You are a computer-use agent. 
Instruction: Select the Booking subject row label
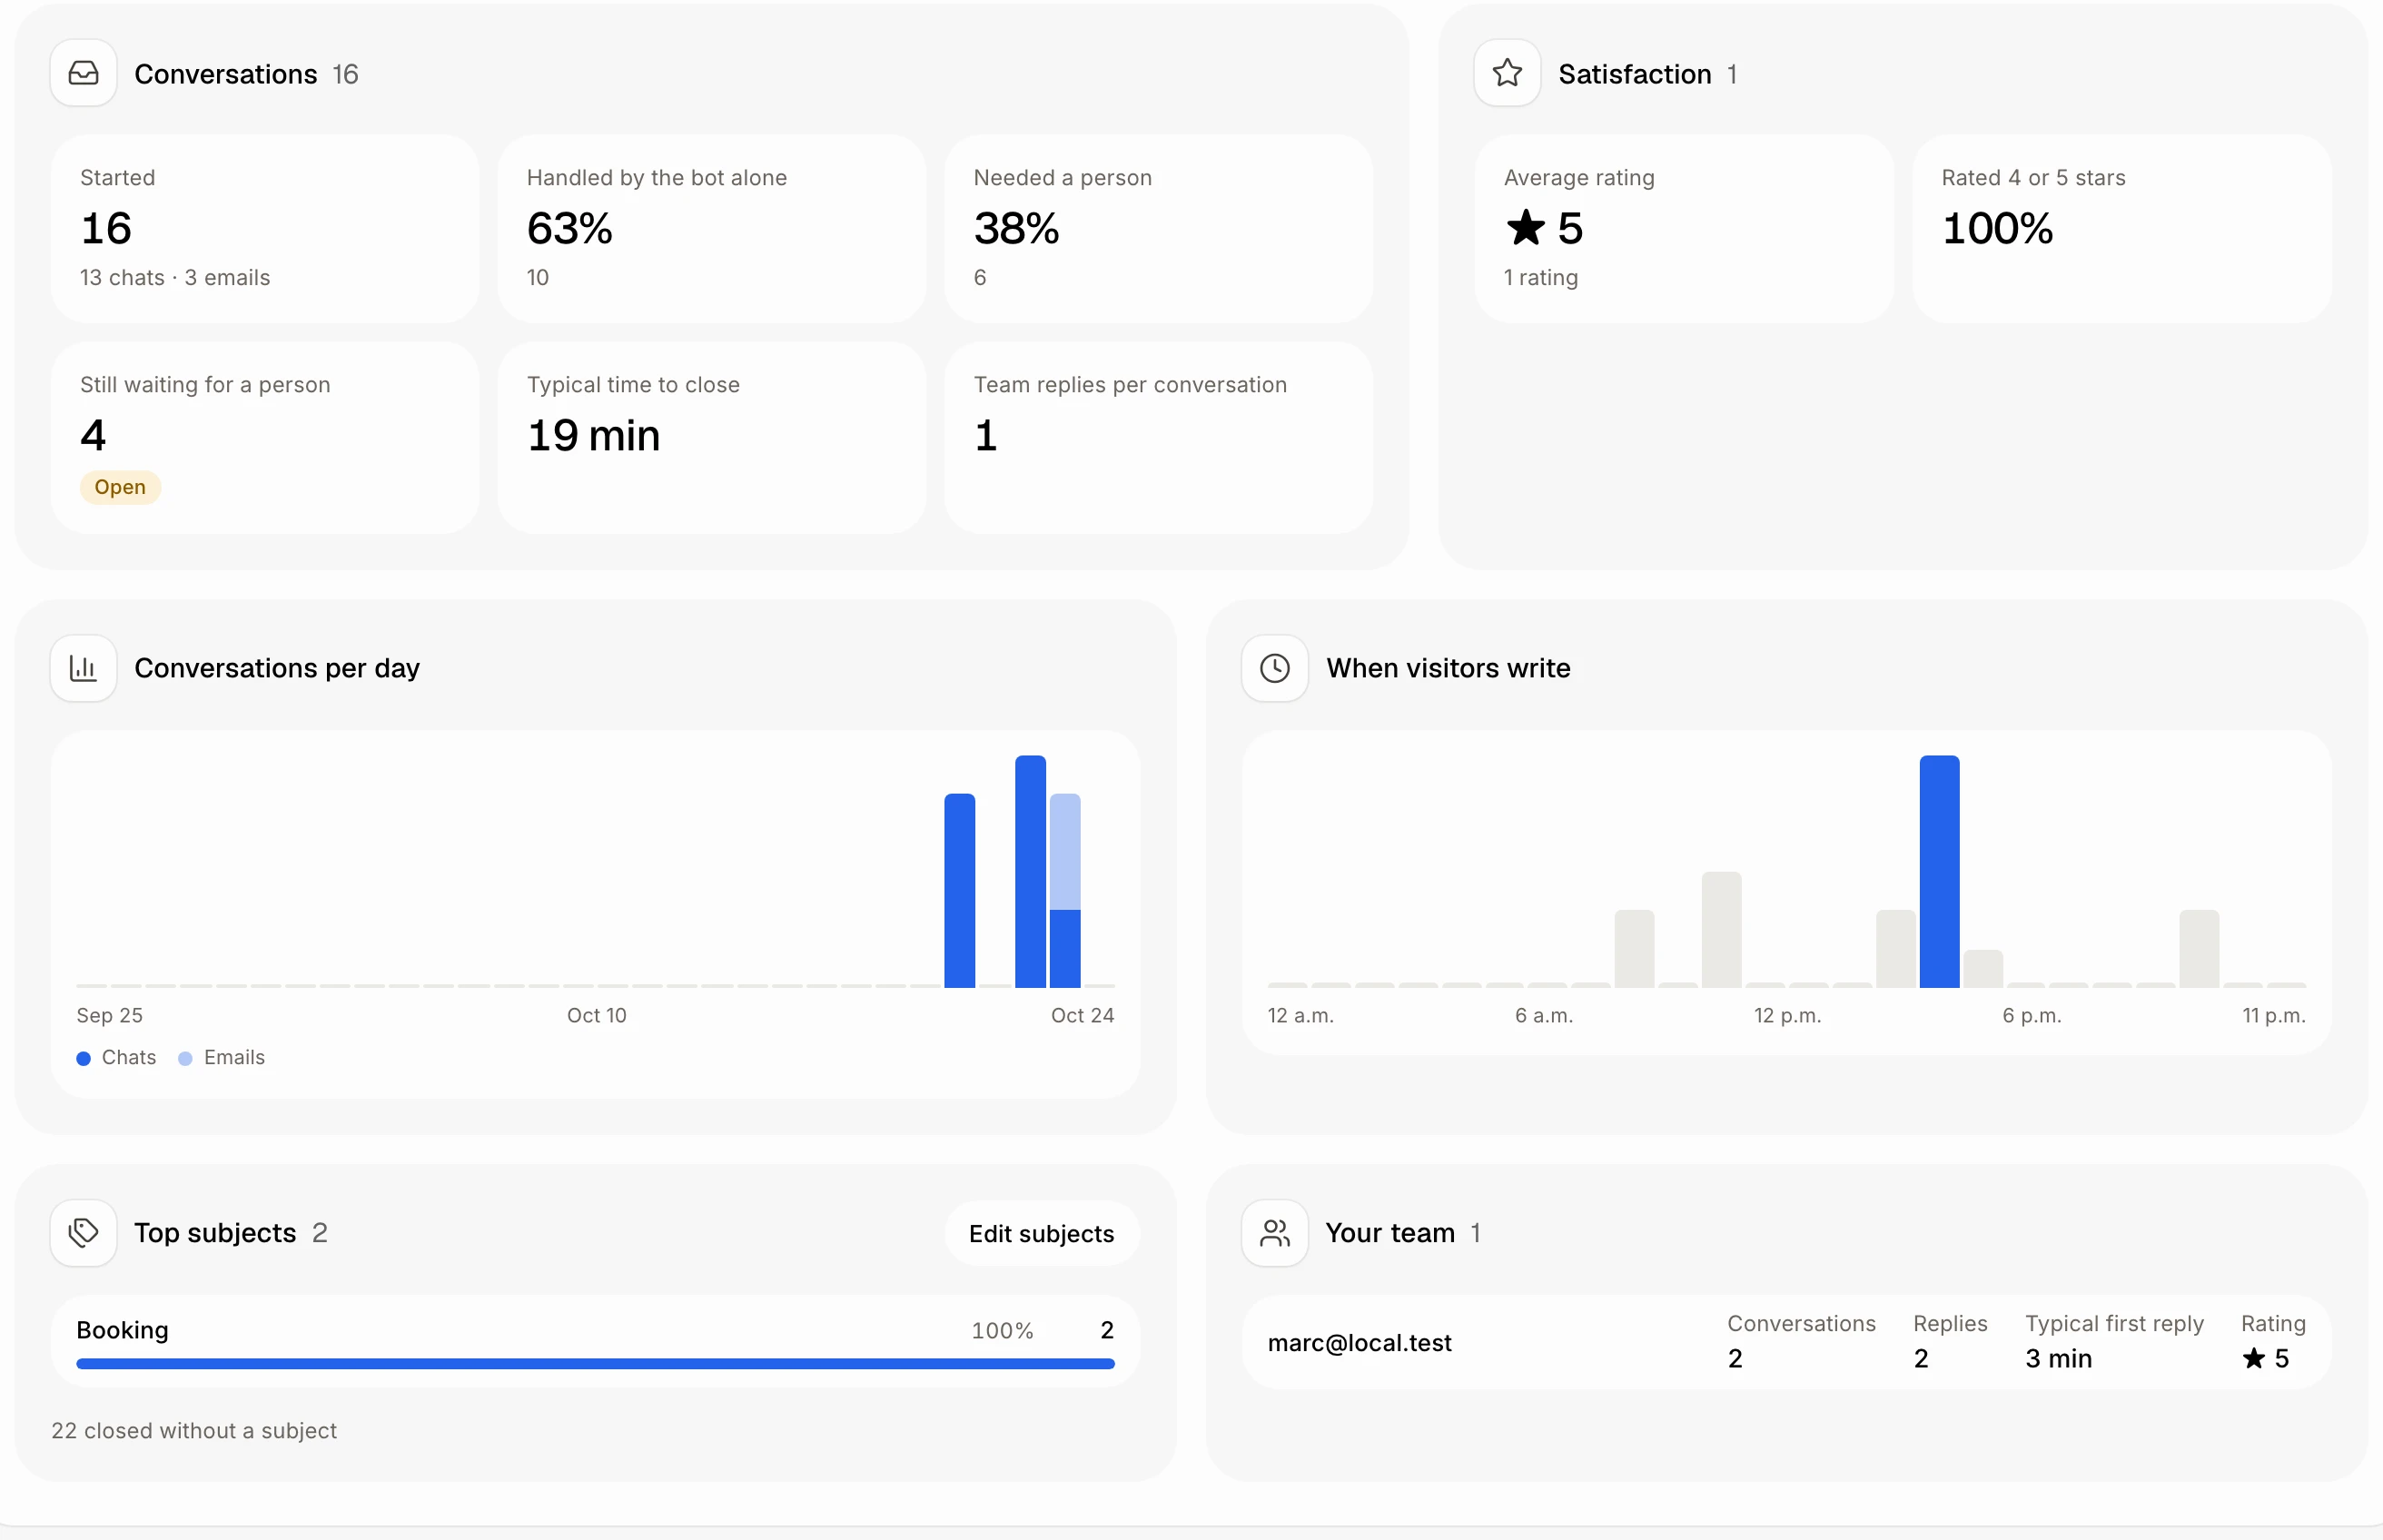click(x=122, y=1330)
